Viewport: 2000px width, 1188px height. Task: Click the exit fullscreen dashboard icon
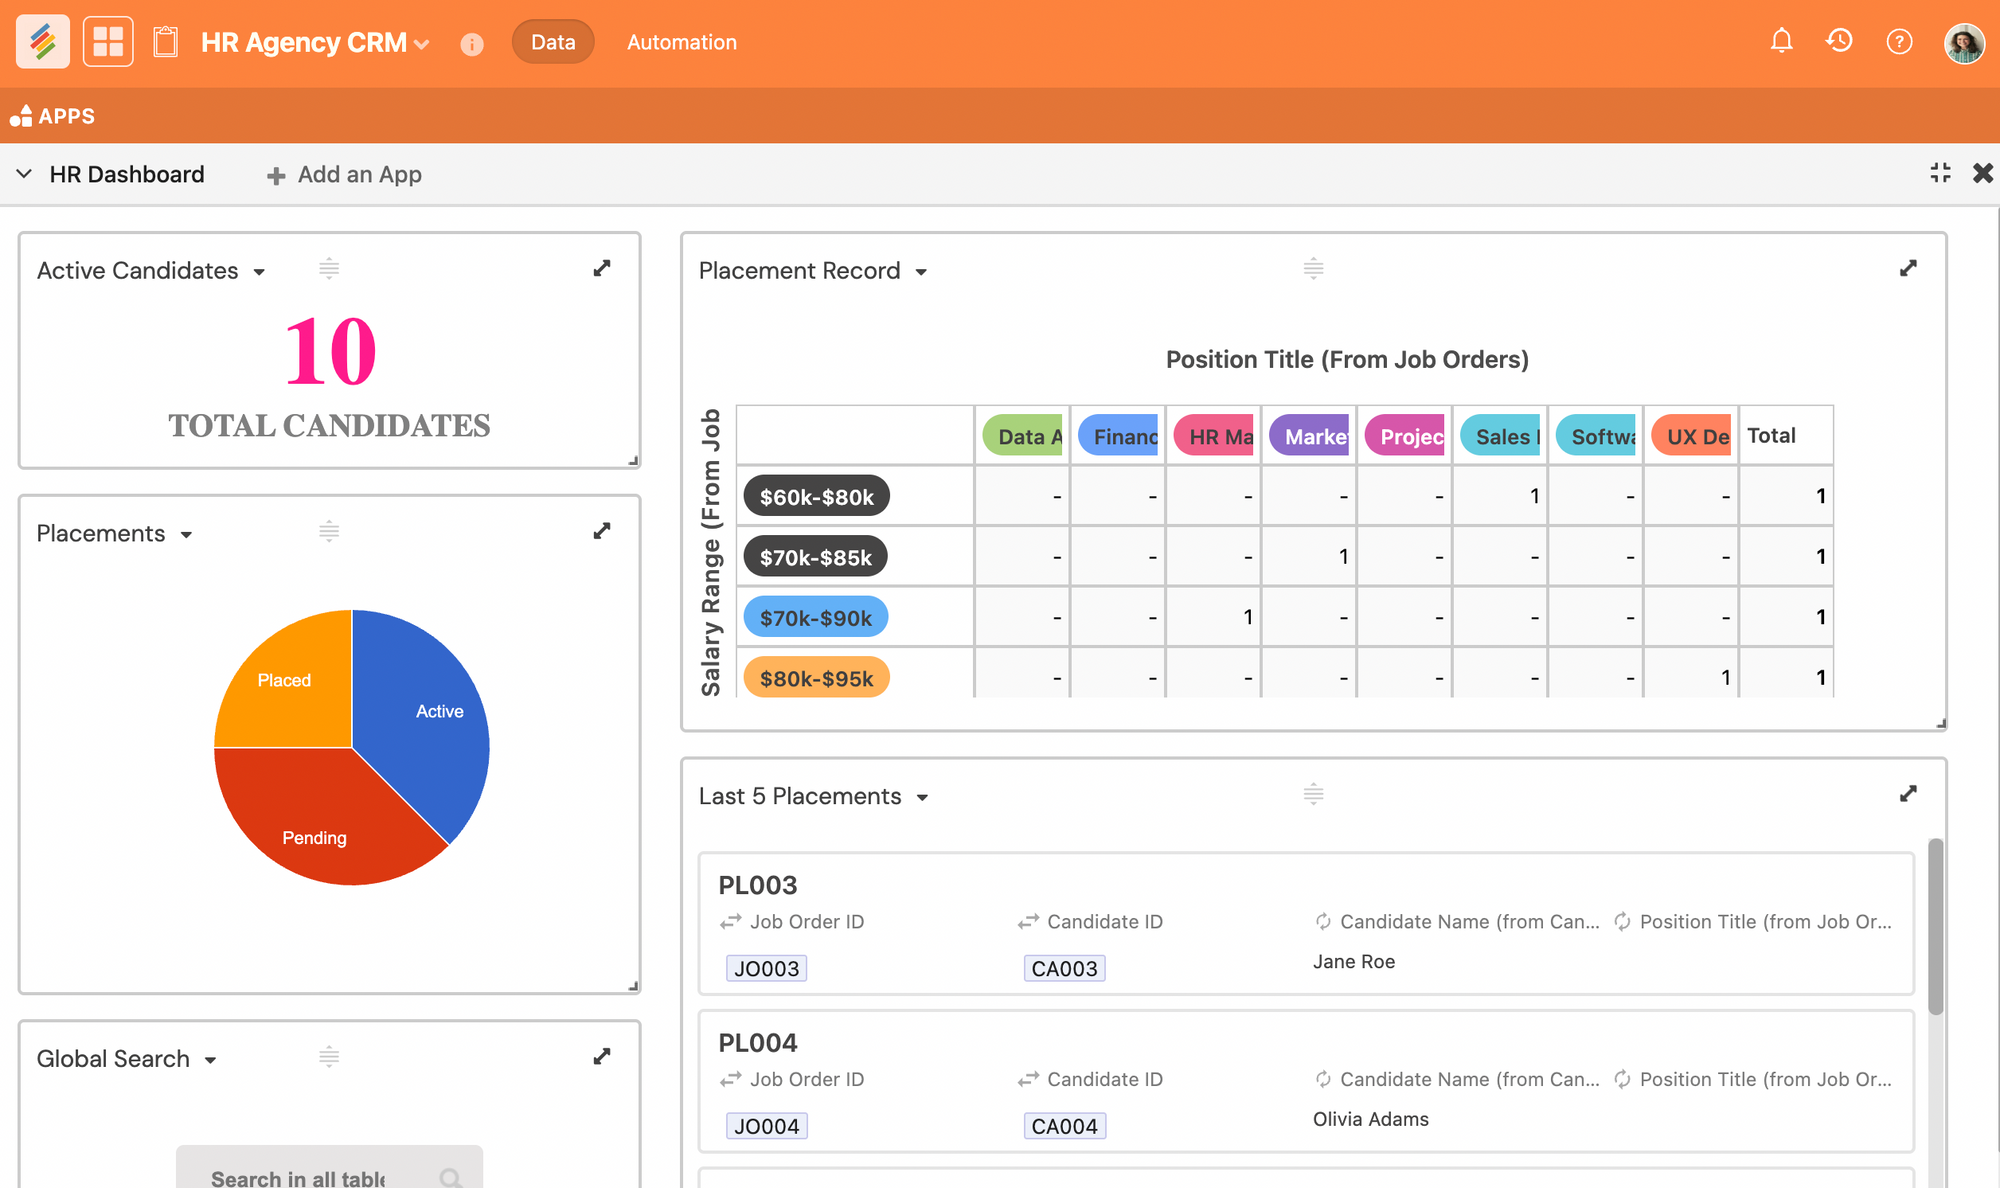pyautogui.click(x=1940, y=173)
